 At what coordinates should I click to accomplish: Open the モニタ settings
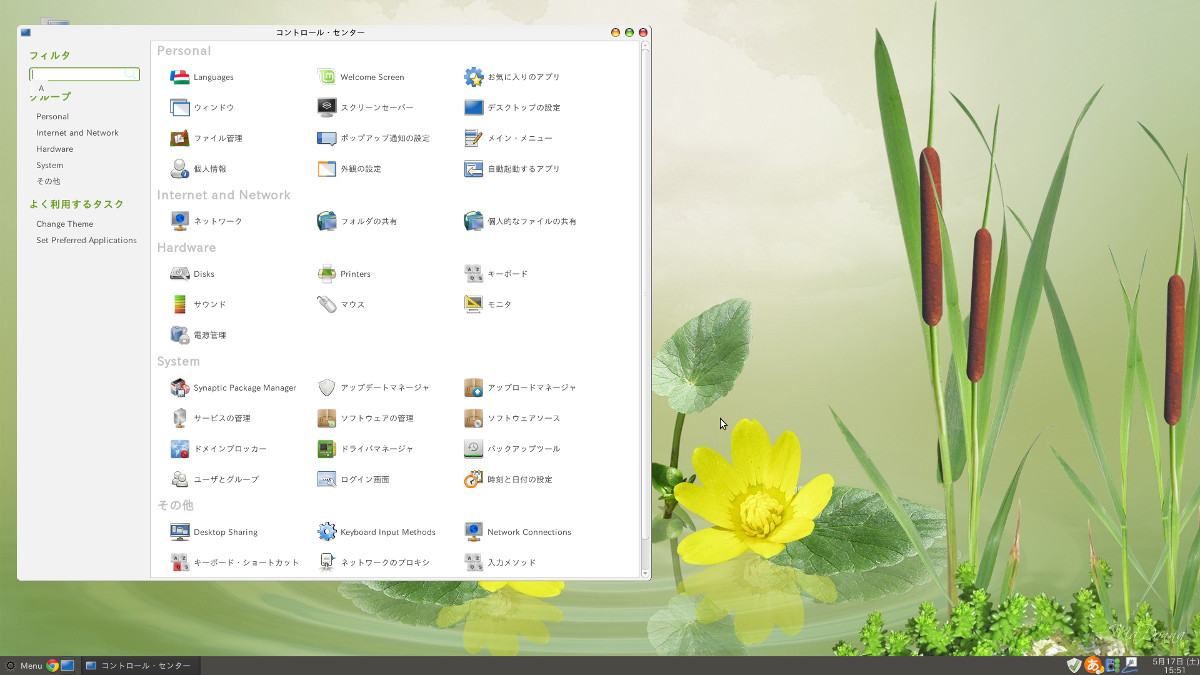click(488, 304)
